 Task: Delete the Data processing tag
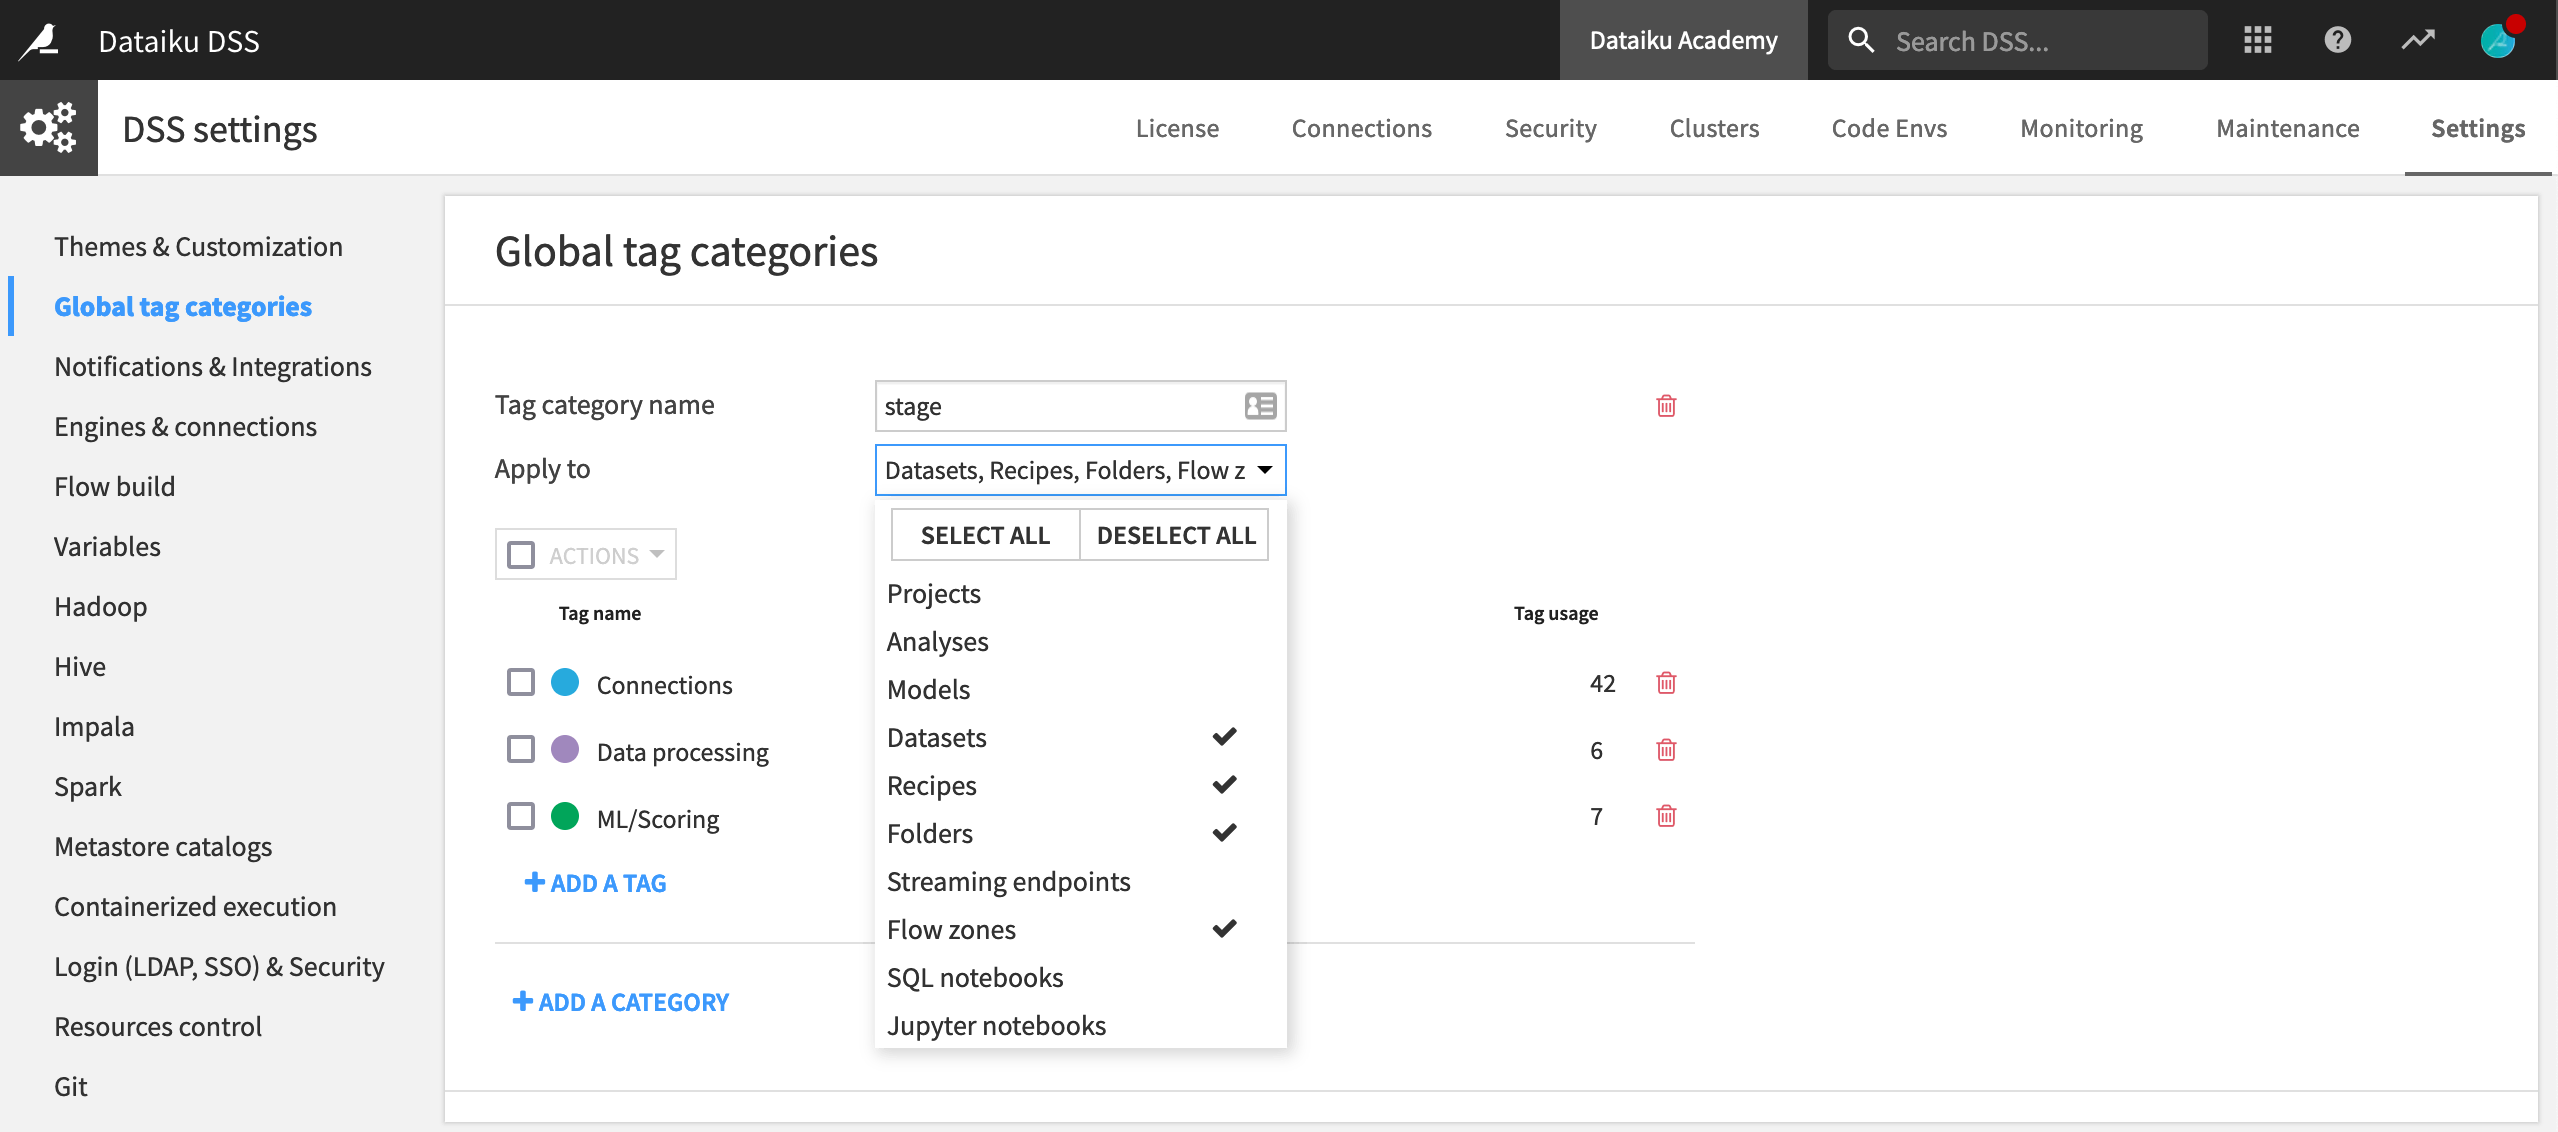[x=1666, y=749]
